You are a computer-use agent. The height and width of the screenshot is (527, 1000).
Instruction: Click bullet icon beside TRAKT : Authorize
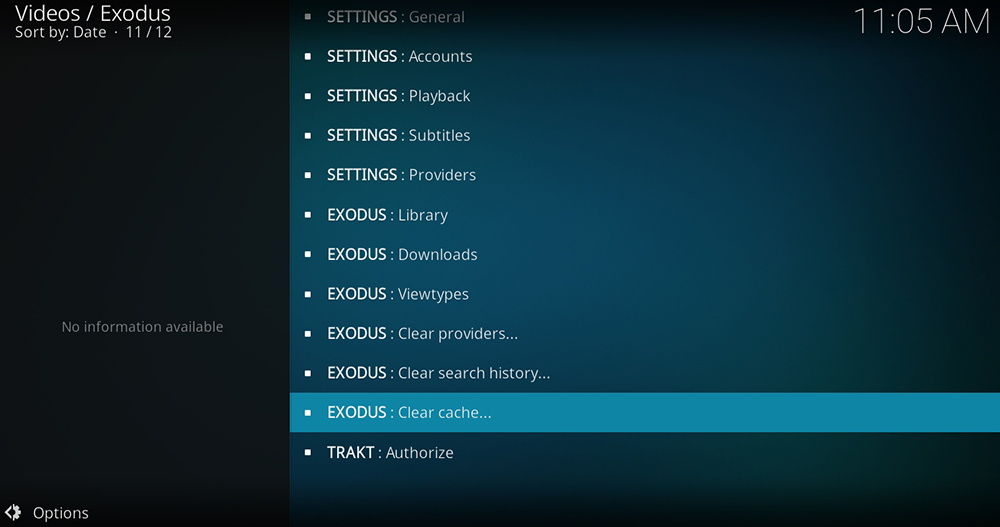[x=308, y=452]
